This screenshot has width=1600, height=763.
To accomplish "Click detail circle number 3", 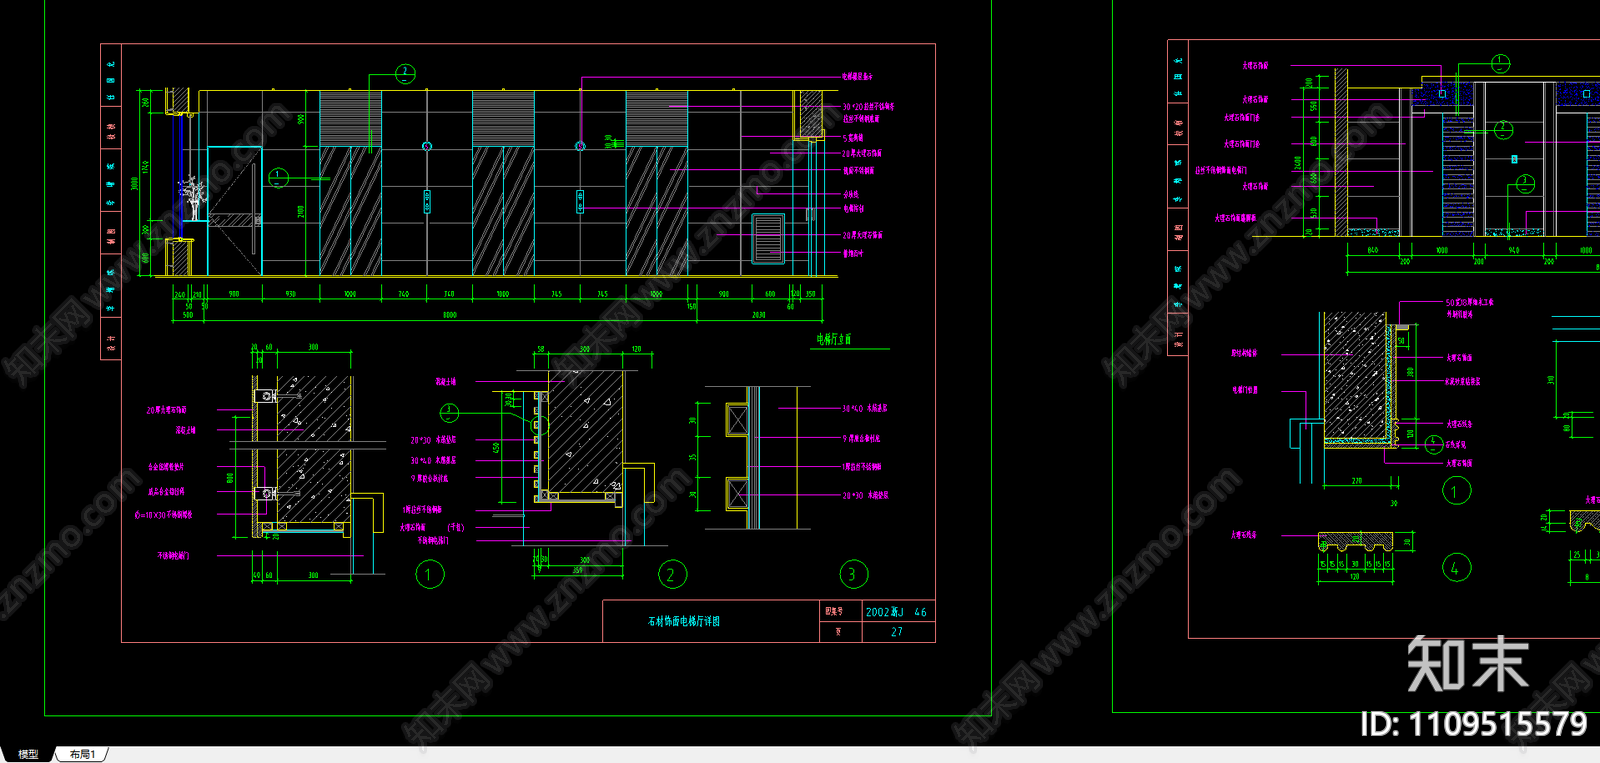I will (x=853, y=574).
